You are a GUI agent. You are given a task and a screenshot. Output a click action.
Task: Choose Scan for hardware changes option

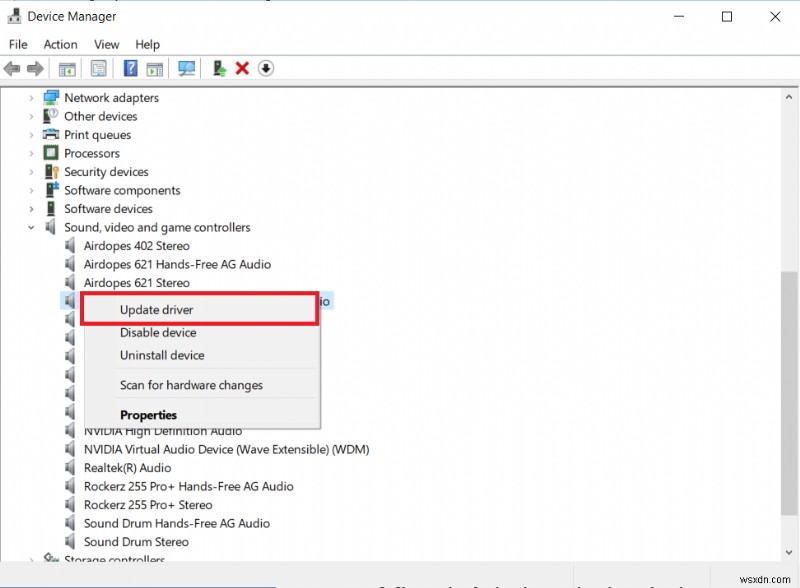pyautogui.click(x=202, y=385)
